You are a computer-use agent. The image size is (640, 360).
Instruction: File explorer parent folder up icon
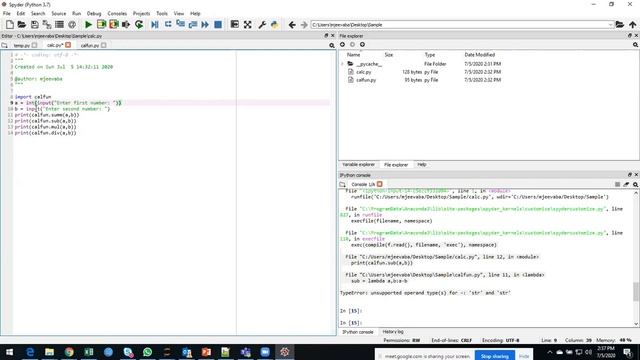tap(362, 44)
